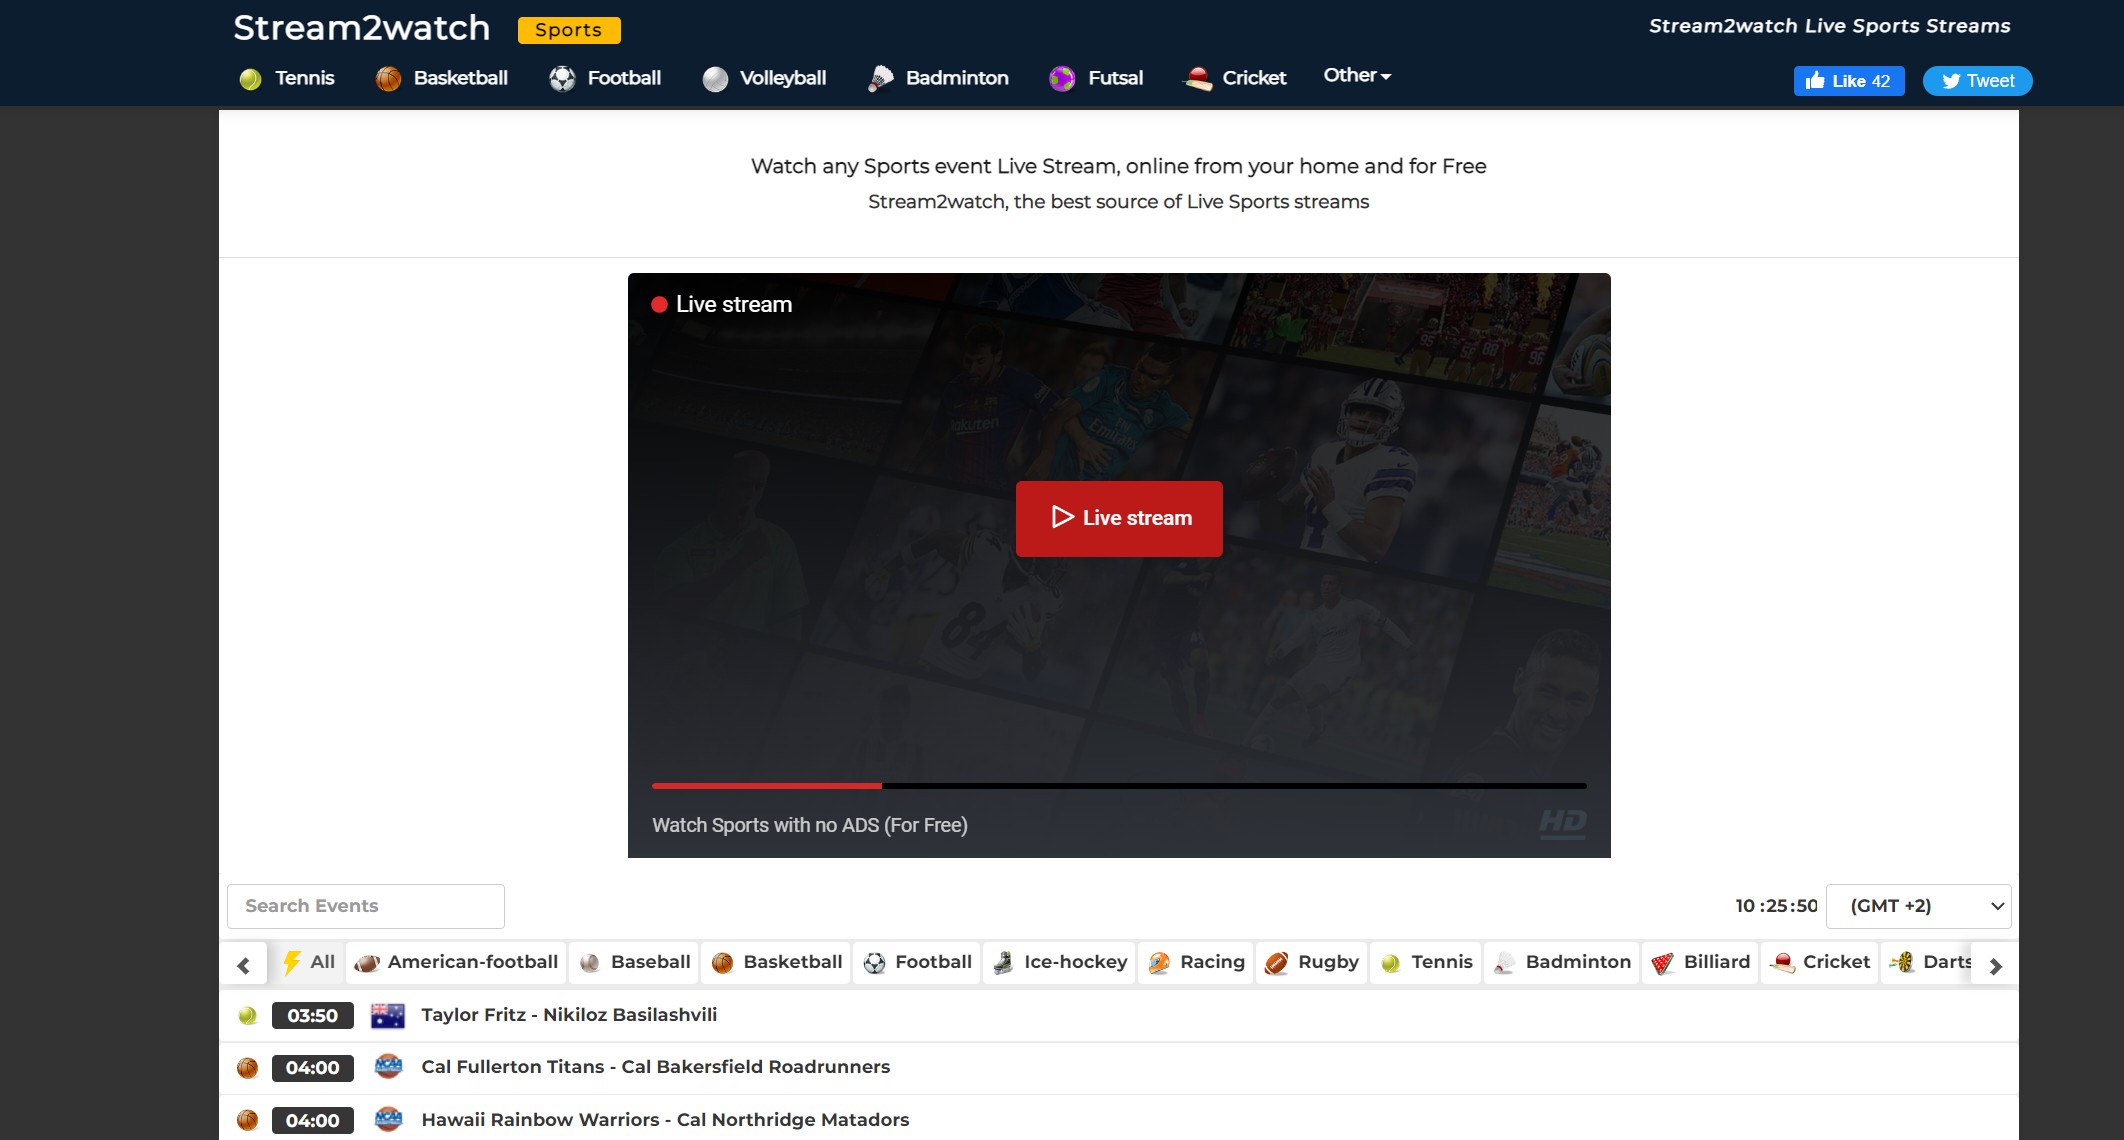Select the All sports filter tab
This screenshot has width=2124, height=1140.
[308, 963]
